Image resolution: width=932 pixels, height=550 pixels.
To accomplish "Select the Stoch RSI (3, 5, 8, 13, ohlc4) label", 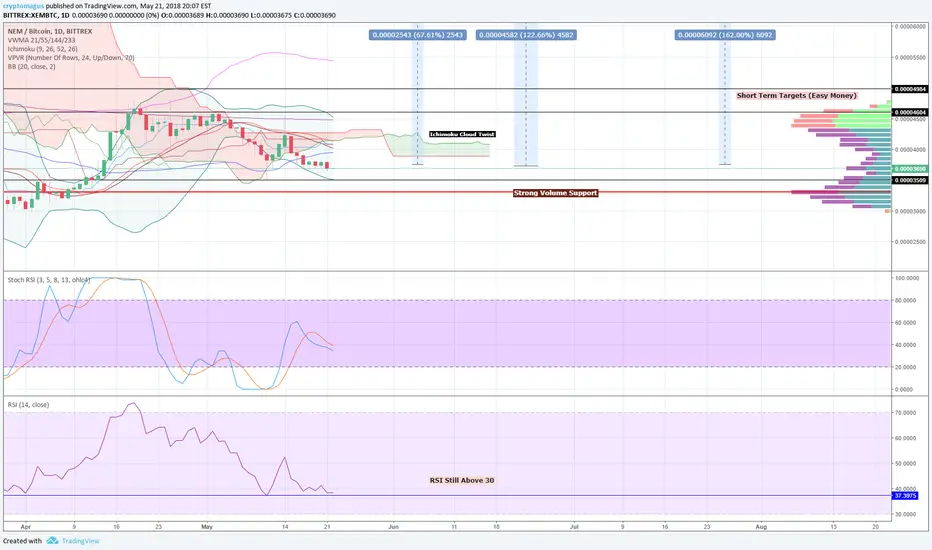I will click(49, 279).
